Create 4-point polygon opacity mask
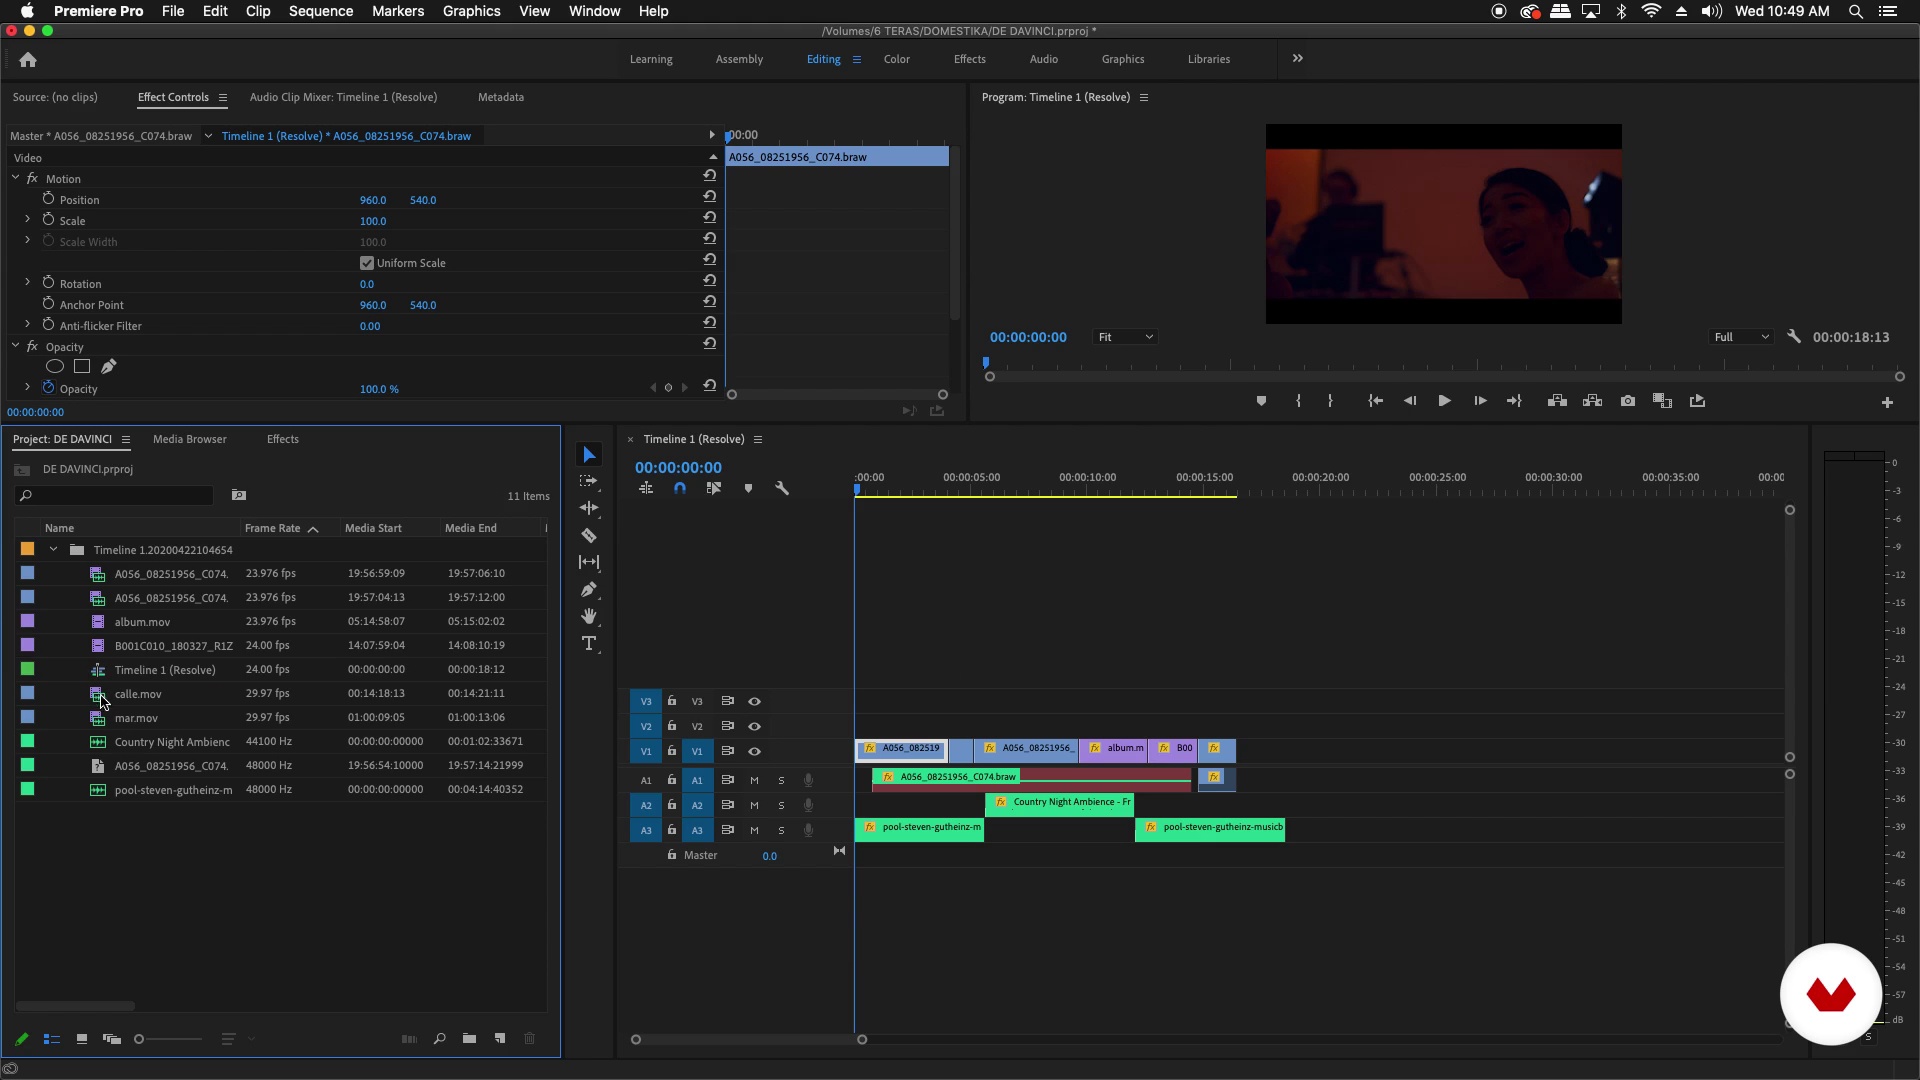Screen dimensions: 1920x1080 82,367
